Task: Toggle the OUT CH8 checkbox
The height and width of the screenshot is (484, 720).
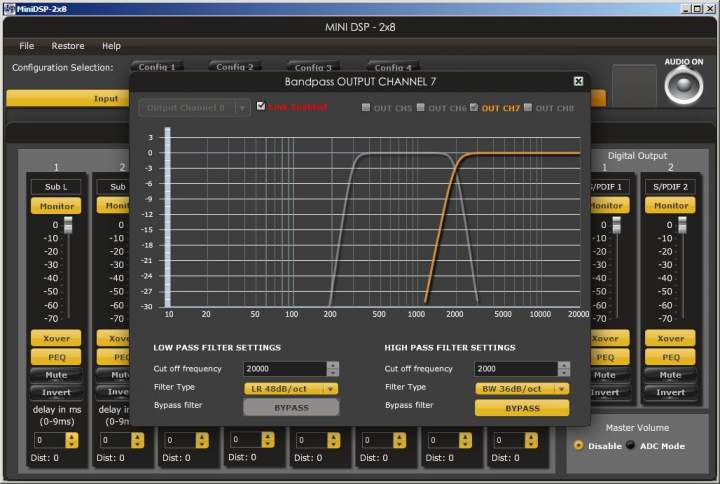Action: tap(528, 107)
